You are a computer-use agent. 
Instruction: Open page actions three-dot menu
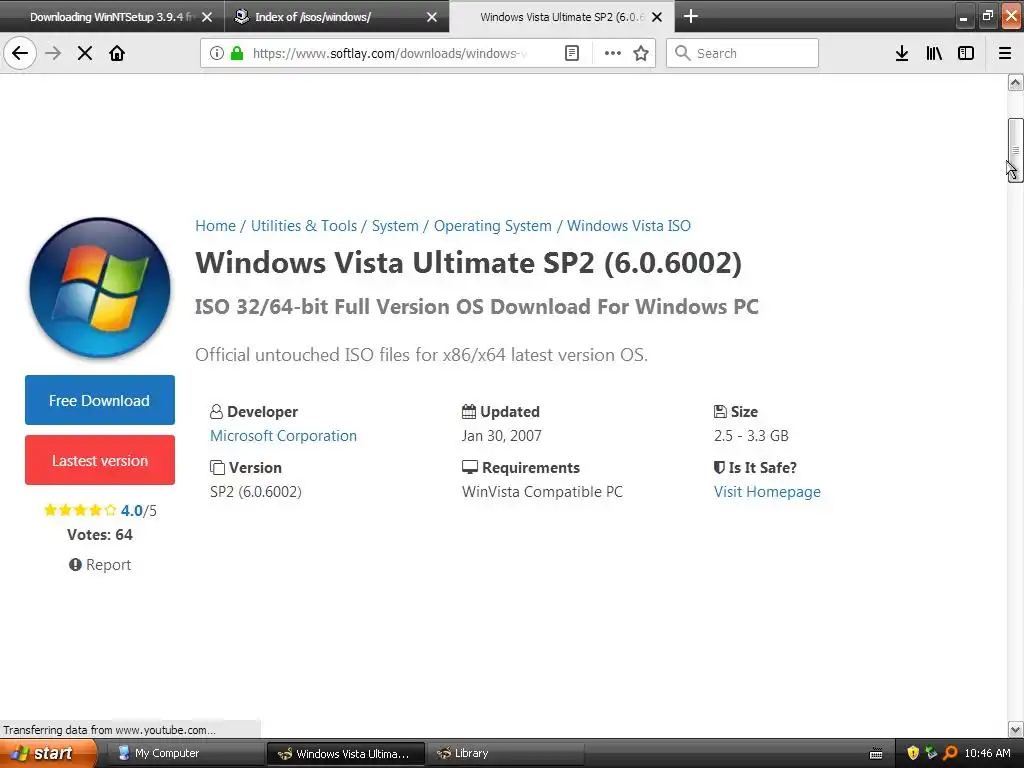[613, 53]
